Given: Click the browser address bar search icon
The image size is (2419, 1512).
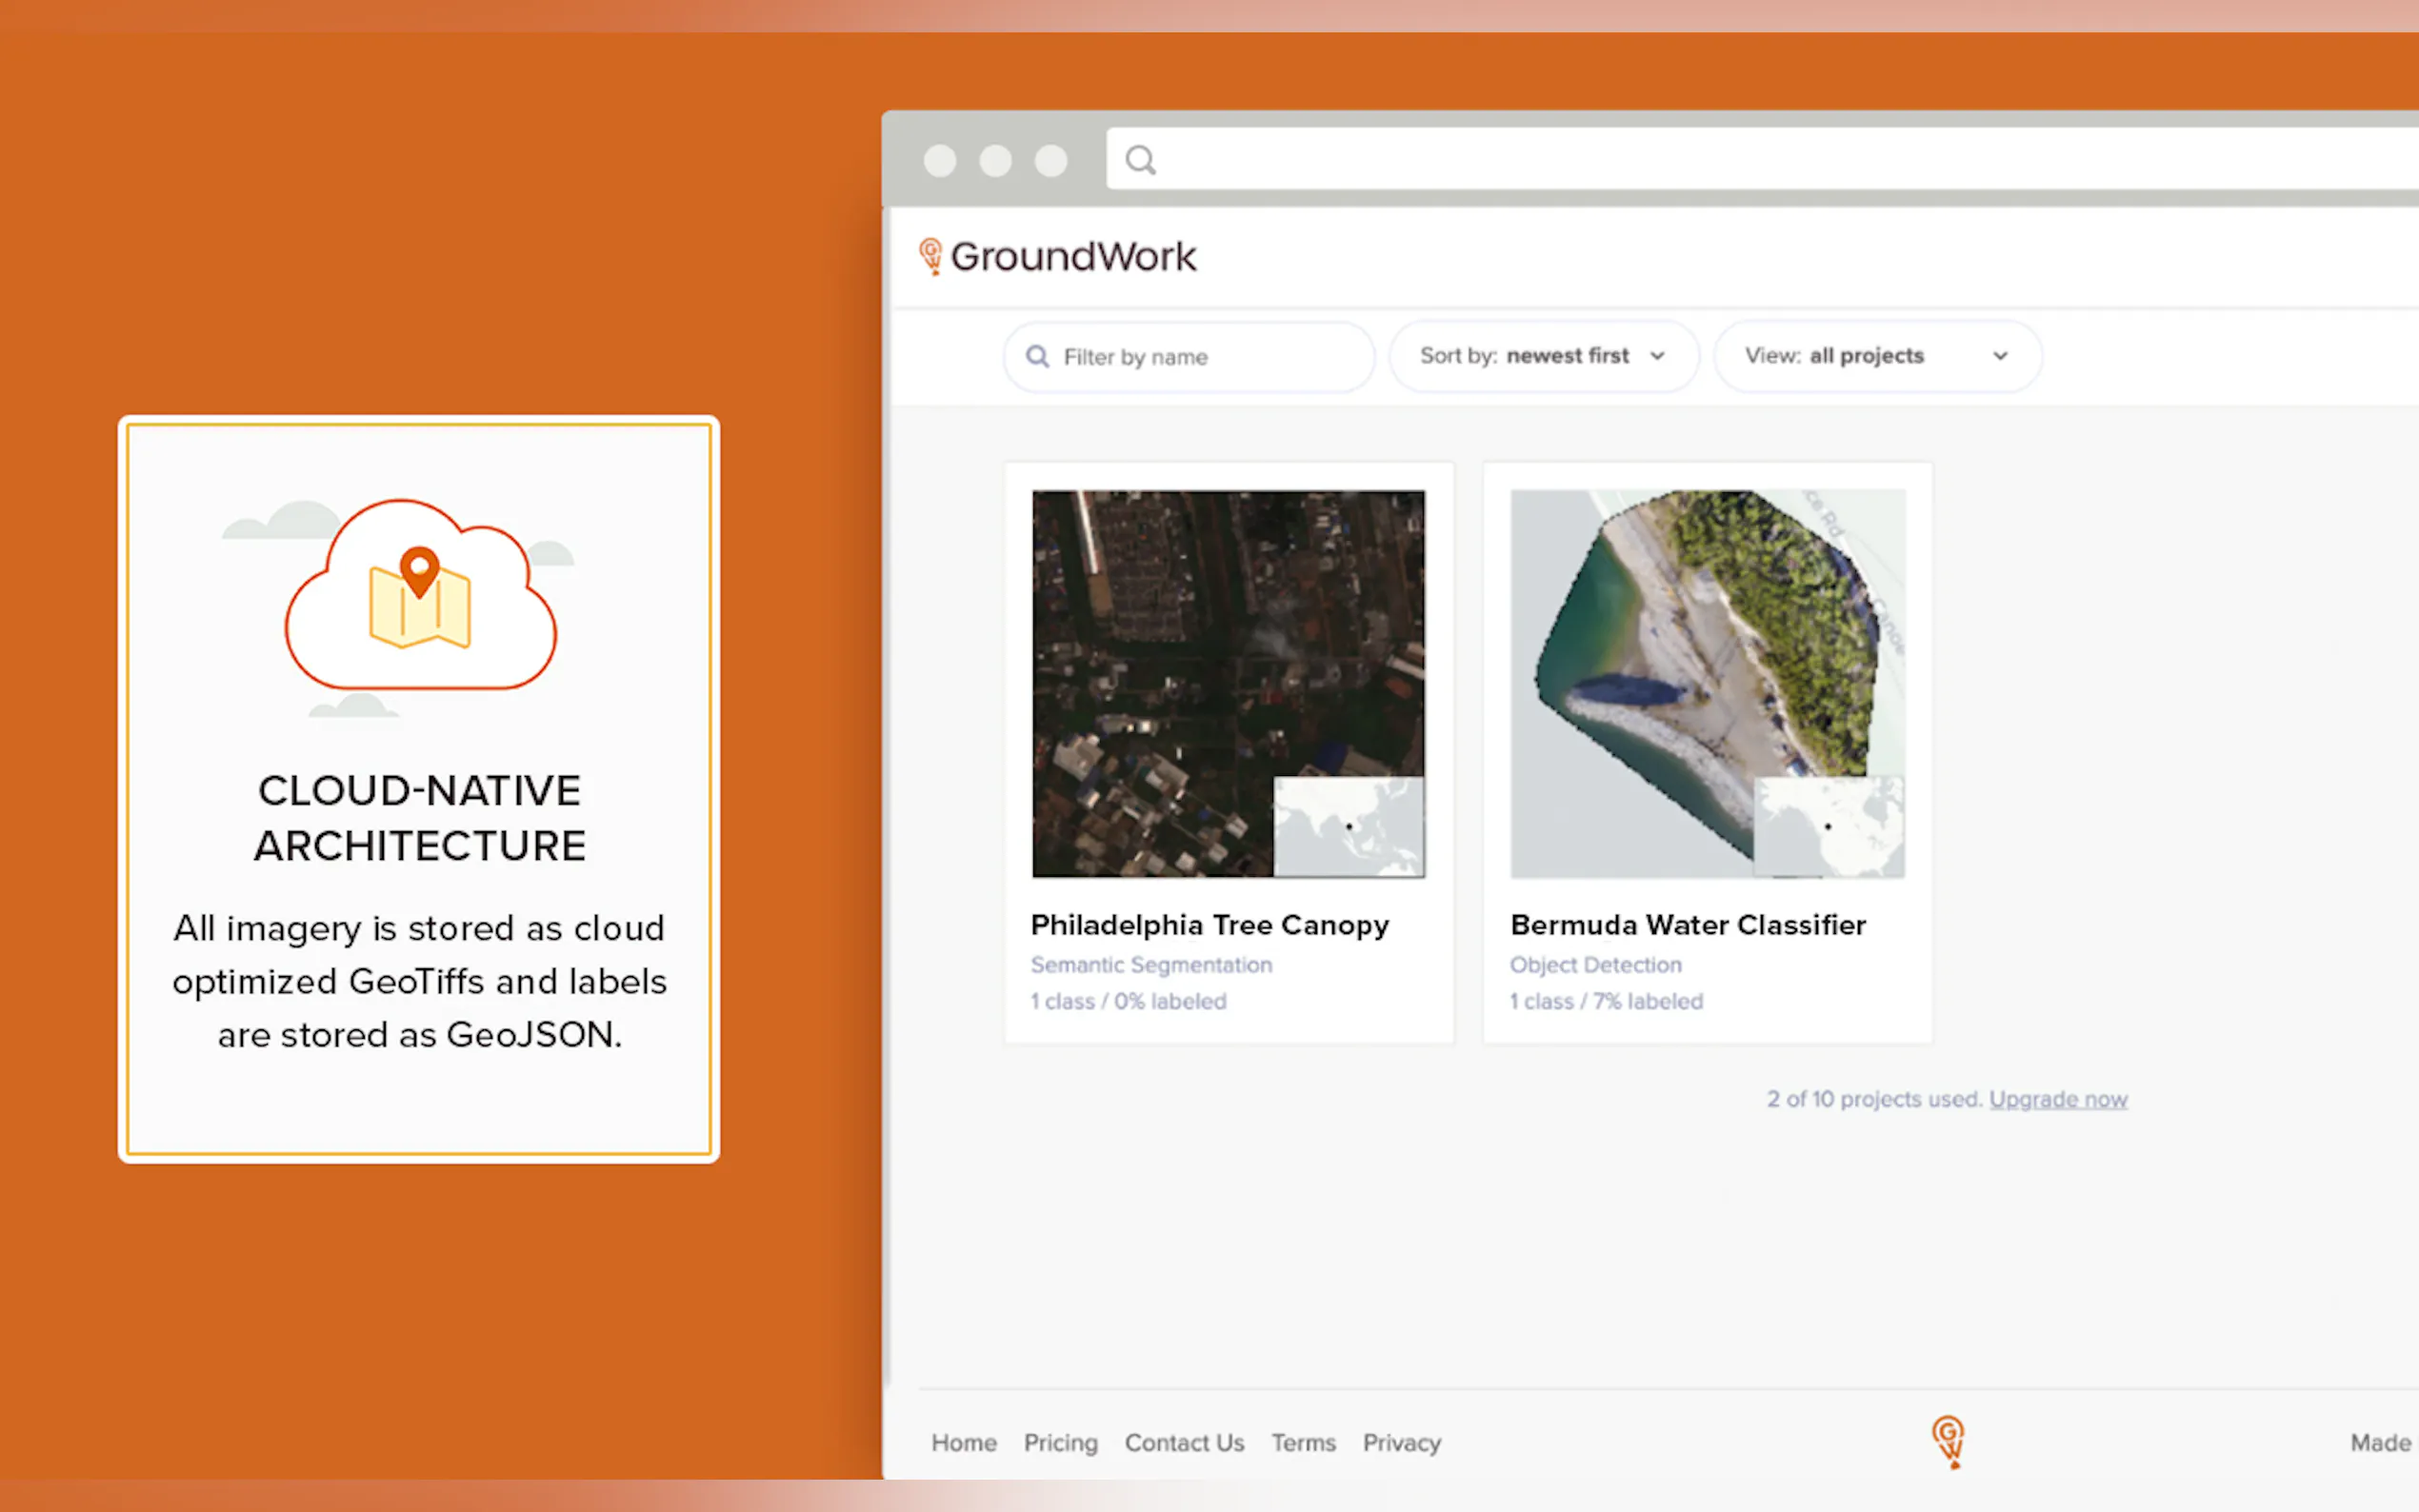Looking at the screenshot, I should tap(1140, 160).
